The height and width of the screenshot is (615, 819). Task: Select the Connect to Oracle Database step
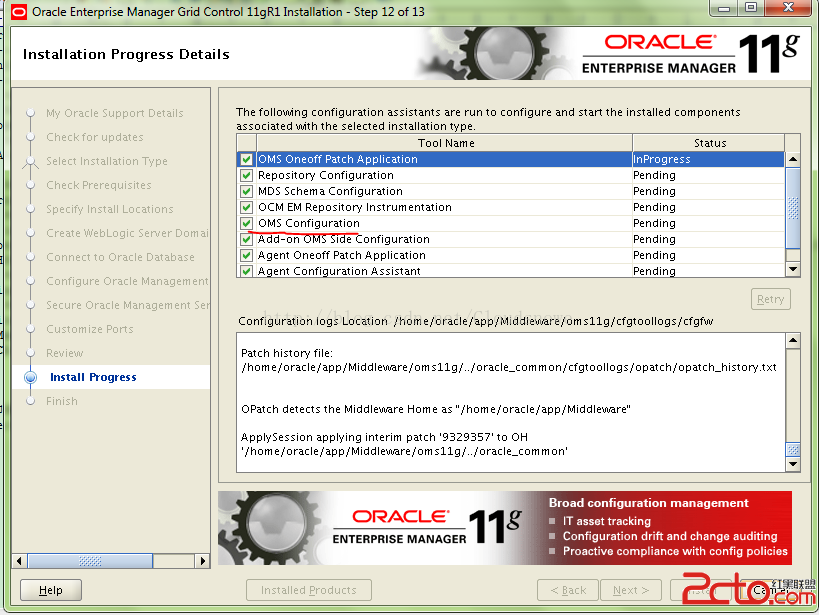pyautogui.click(x=120, y=258)
